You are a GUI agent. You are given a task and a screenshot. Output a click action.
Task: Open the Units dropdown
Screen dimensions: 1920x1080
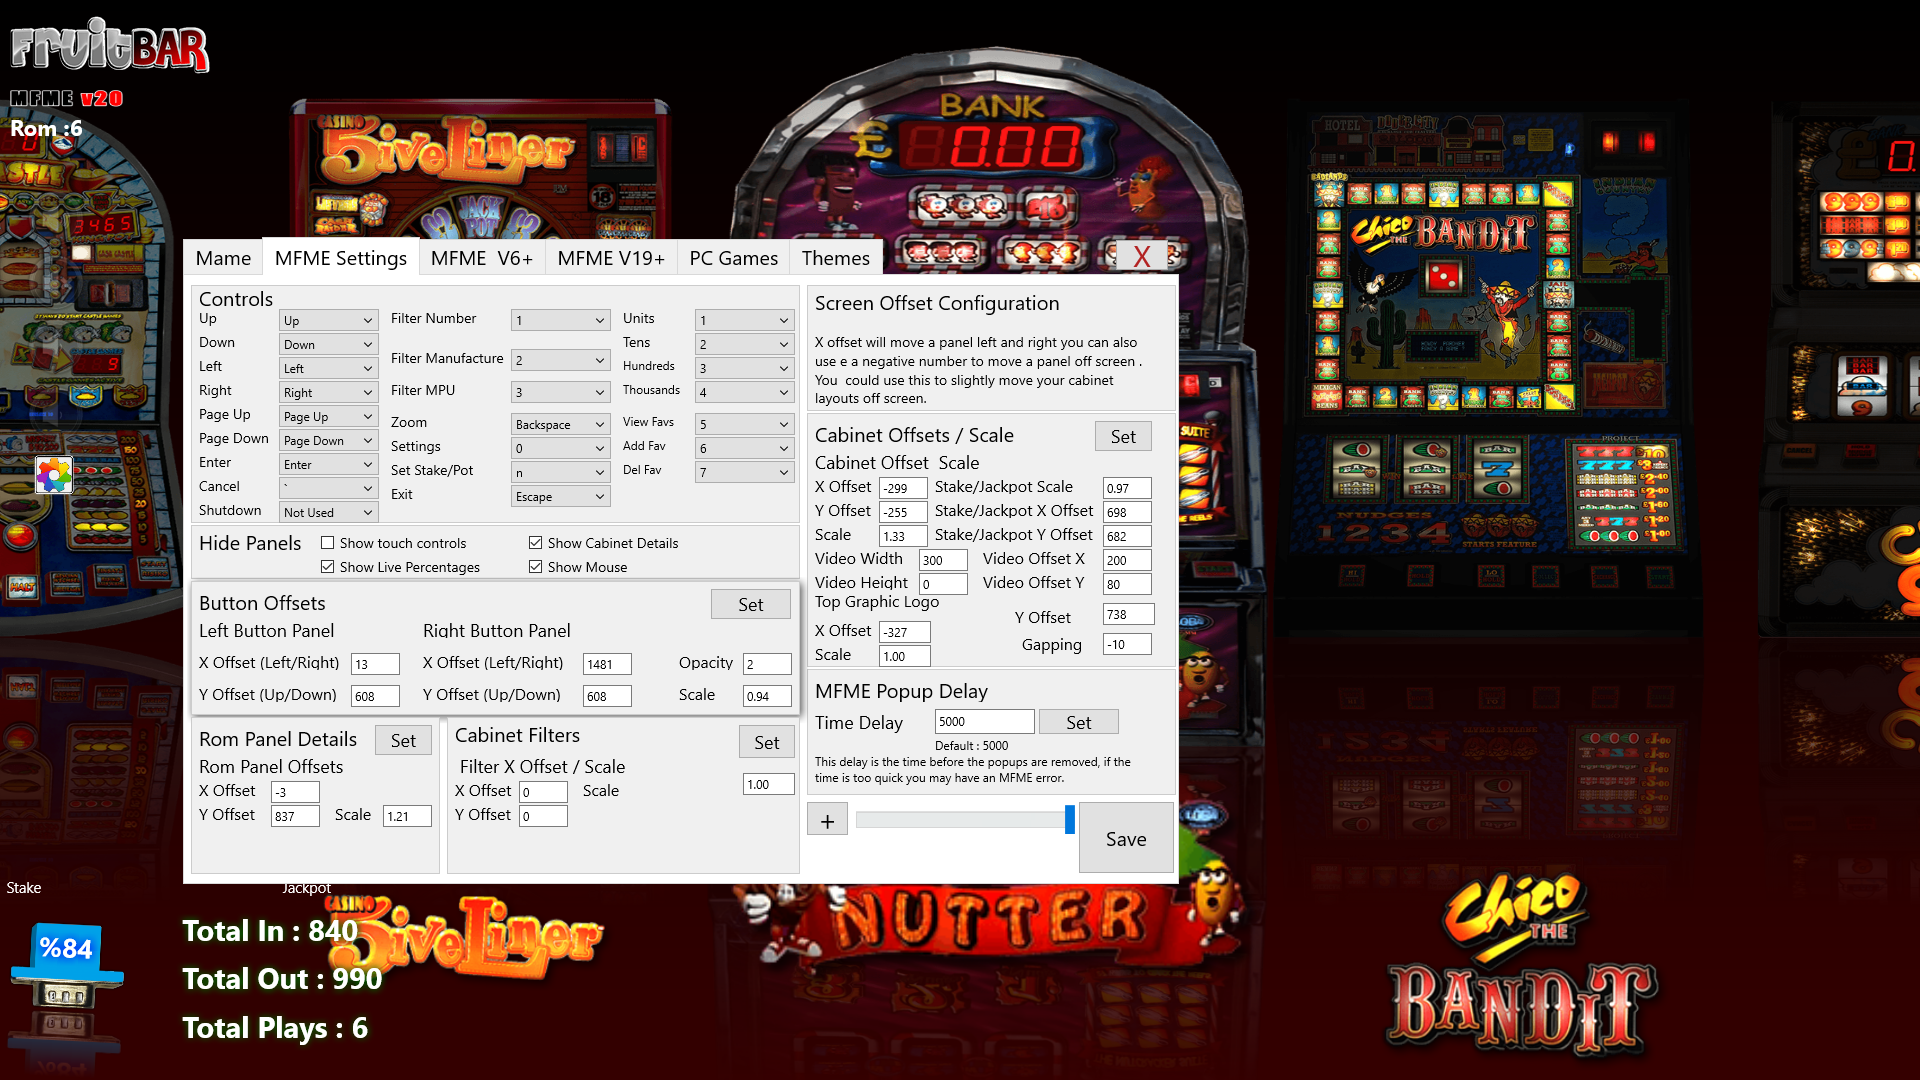click(744, 320)
